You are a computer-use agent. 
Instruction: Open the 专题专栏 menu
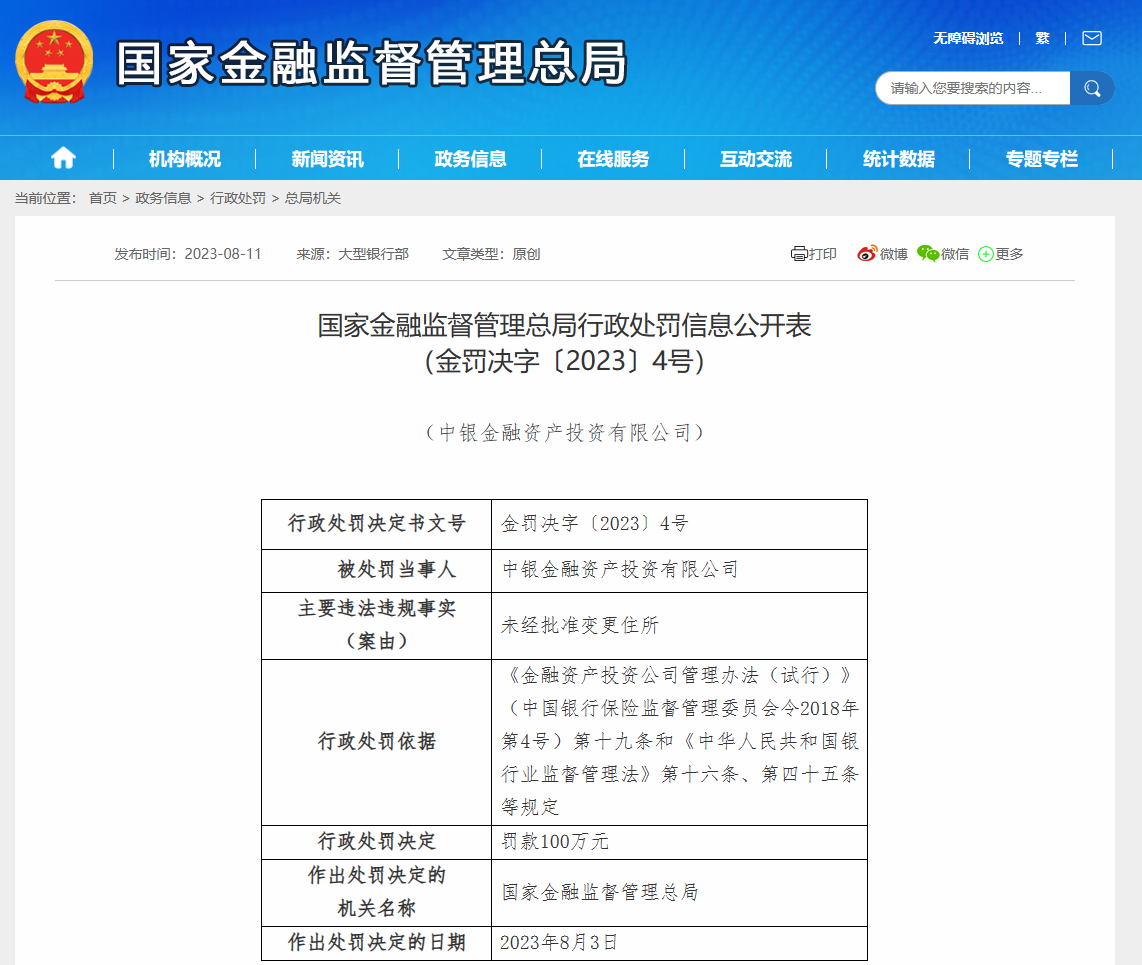1041,159
